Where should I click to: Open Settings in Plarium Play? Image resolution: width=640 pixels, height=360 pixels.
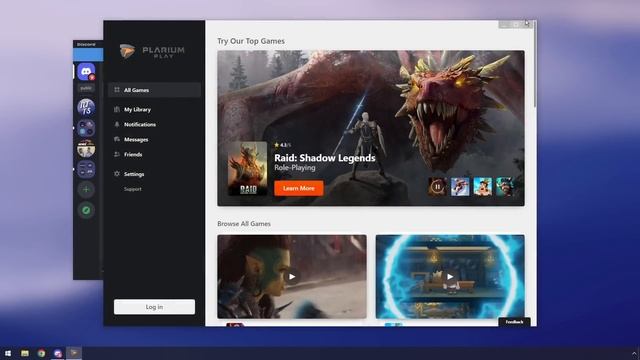[x=134, y=174]
